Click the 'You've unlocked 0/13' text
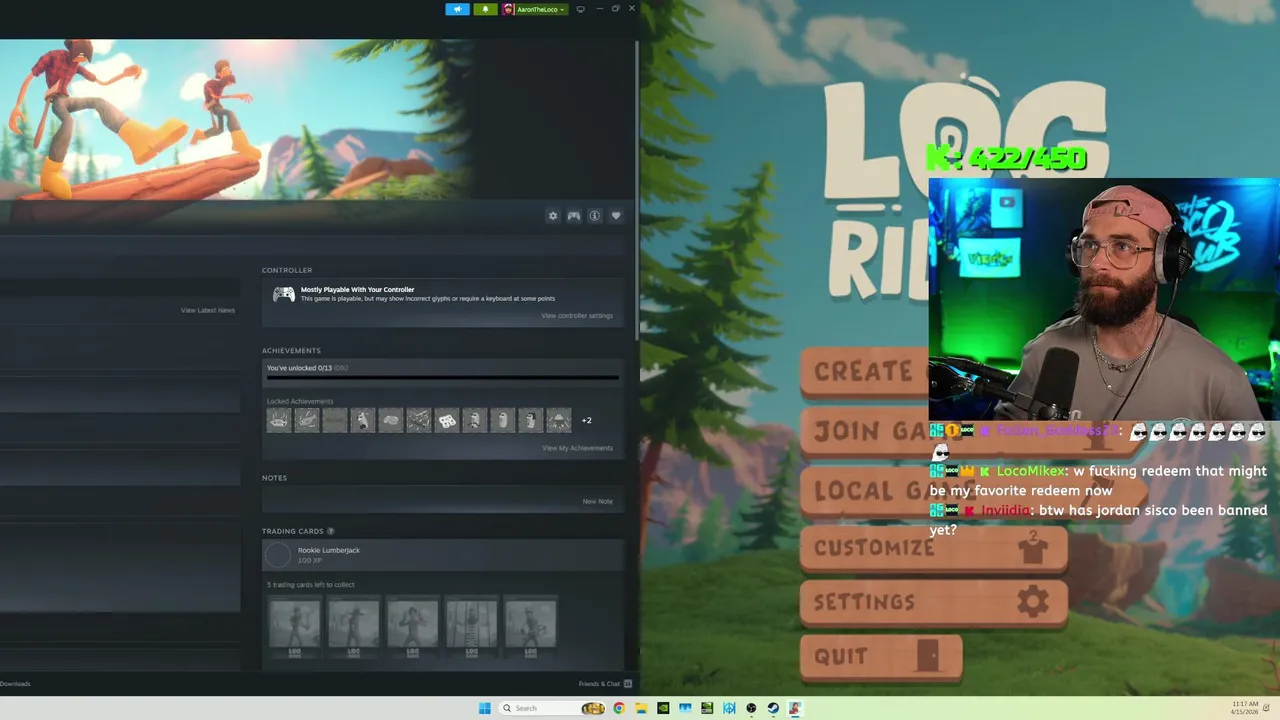This screenshot has height=720, width=1280. click(x=299, y=368)
